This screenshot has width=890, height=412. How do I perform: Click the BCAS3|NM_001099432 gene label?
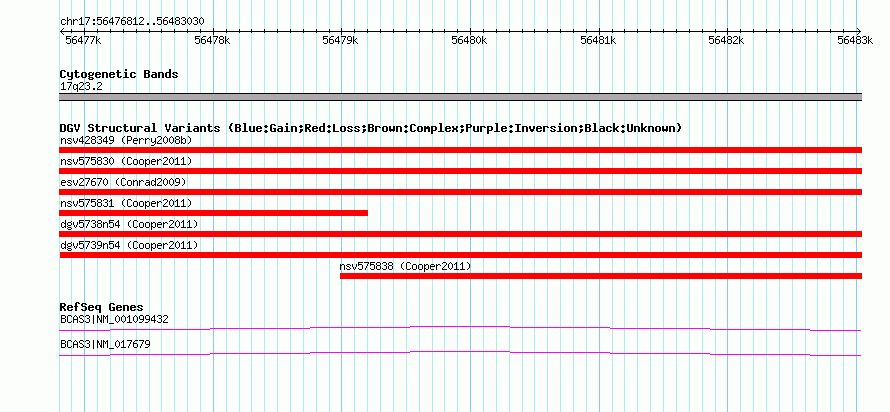tap(114, 319)
